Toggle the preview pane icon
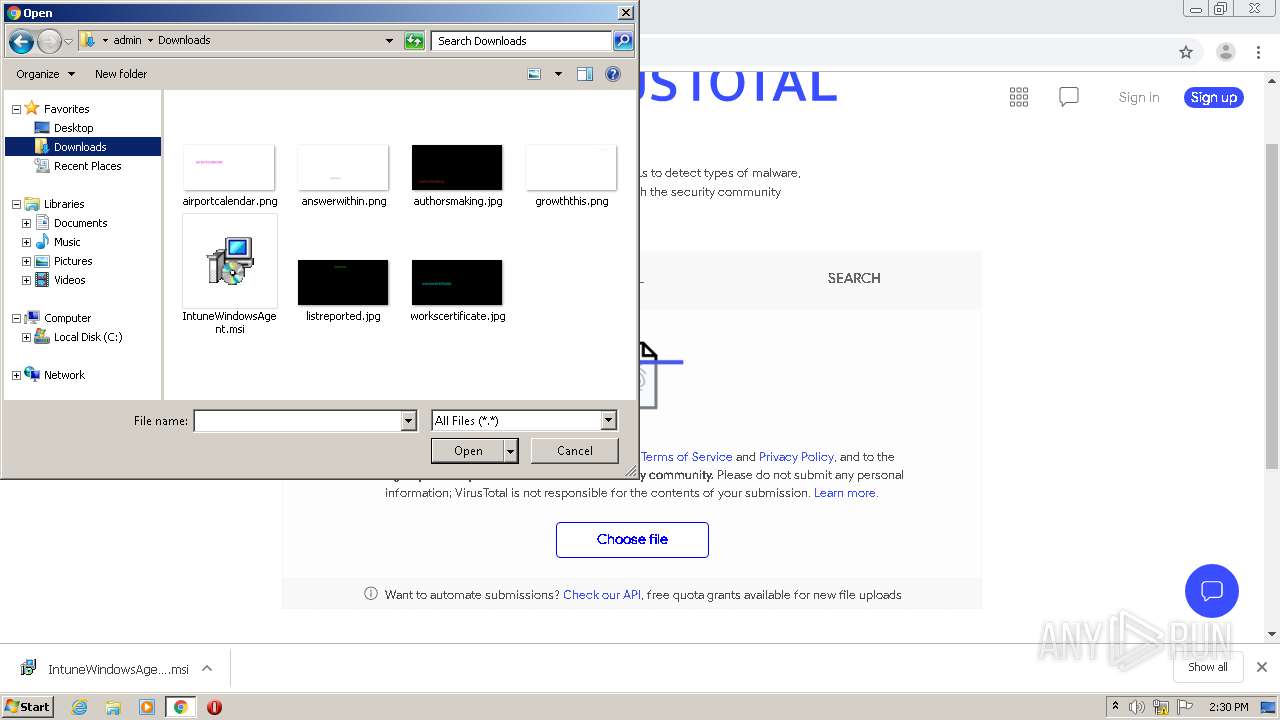The image size is (1280, 720). pyautogui.click(x=585, y=74)
